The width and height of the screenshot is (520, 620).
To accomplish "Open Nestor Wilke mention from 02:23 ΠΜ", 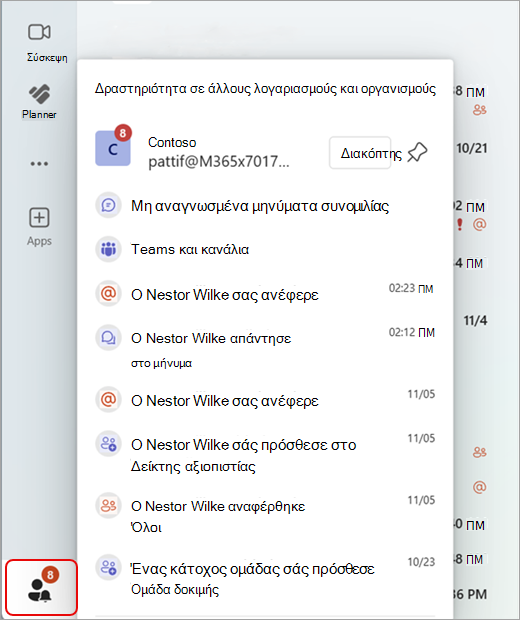I will (x=265, y=295).
